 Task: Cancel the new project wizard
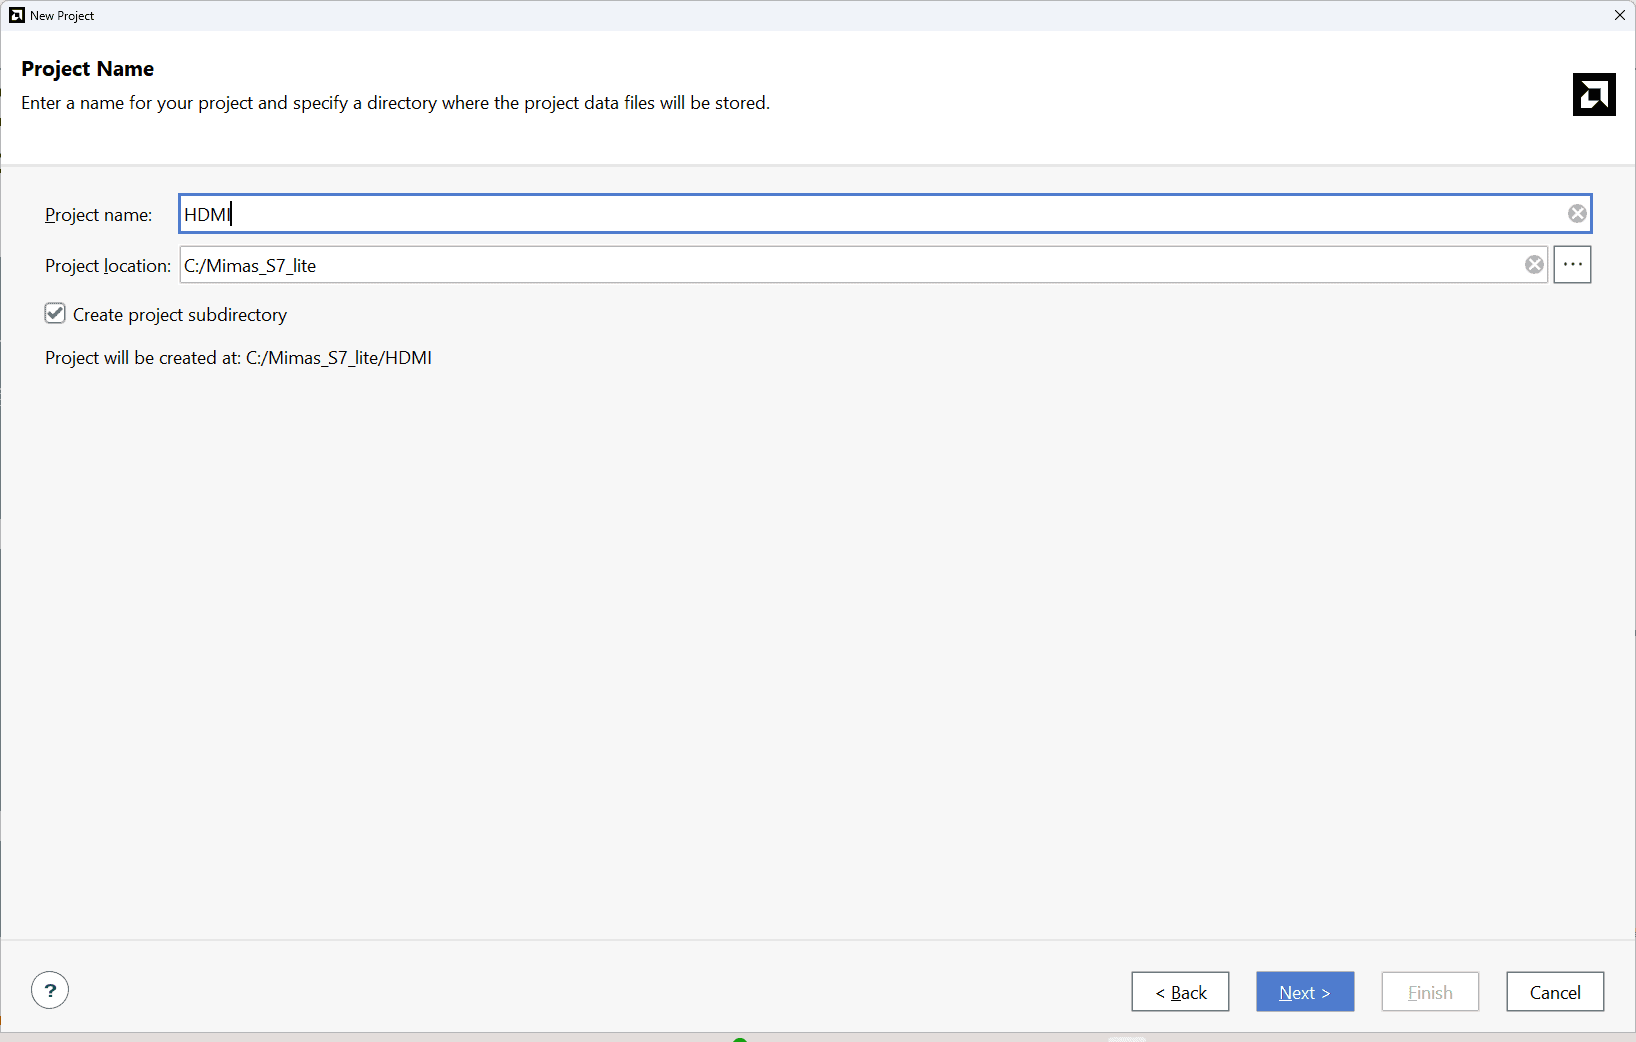point(1555,992)
